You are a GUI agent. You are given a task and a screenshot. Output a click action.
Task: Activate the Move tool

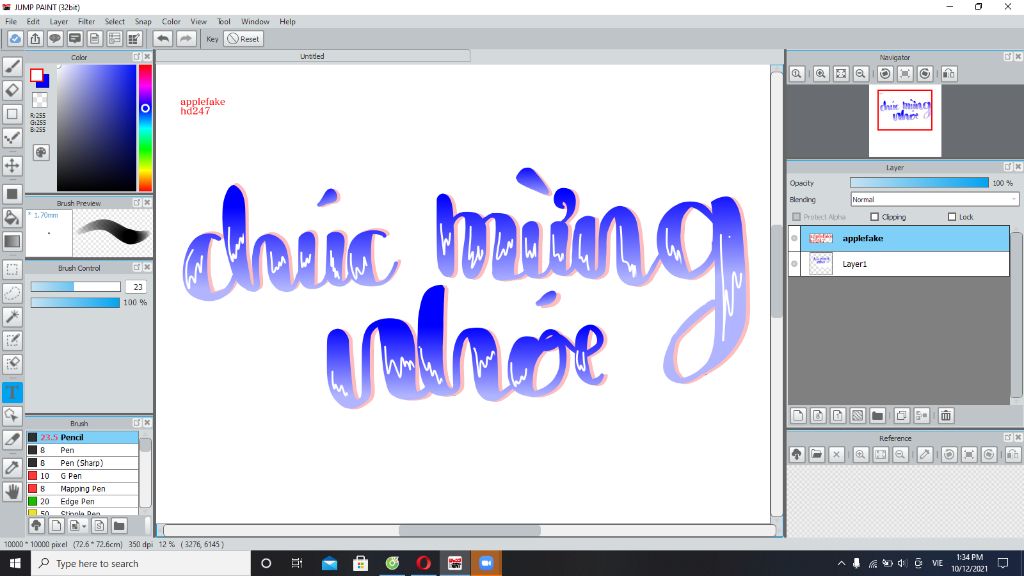point(12,165)
